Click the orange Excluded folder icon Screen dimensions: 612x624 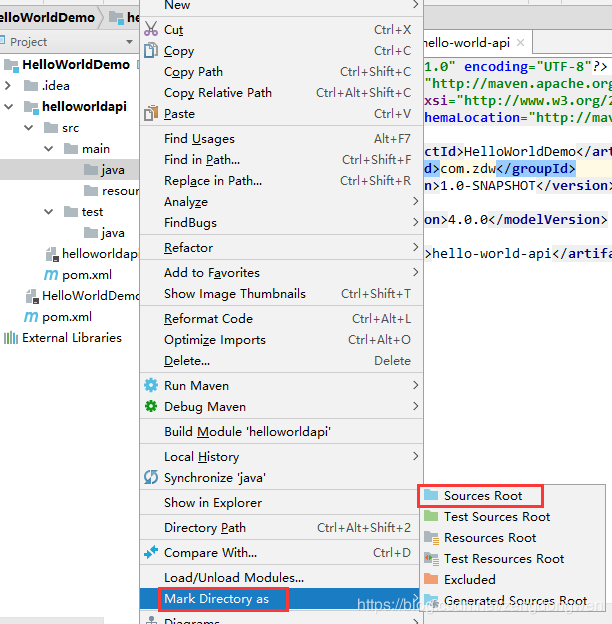pyautogui.click(x=431, y=579)
